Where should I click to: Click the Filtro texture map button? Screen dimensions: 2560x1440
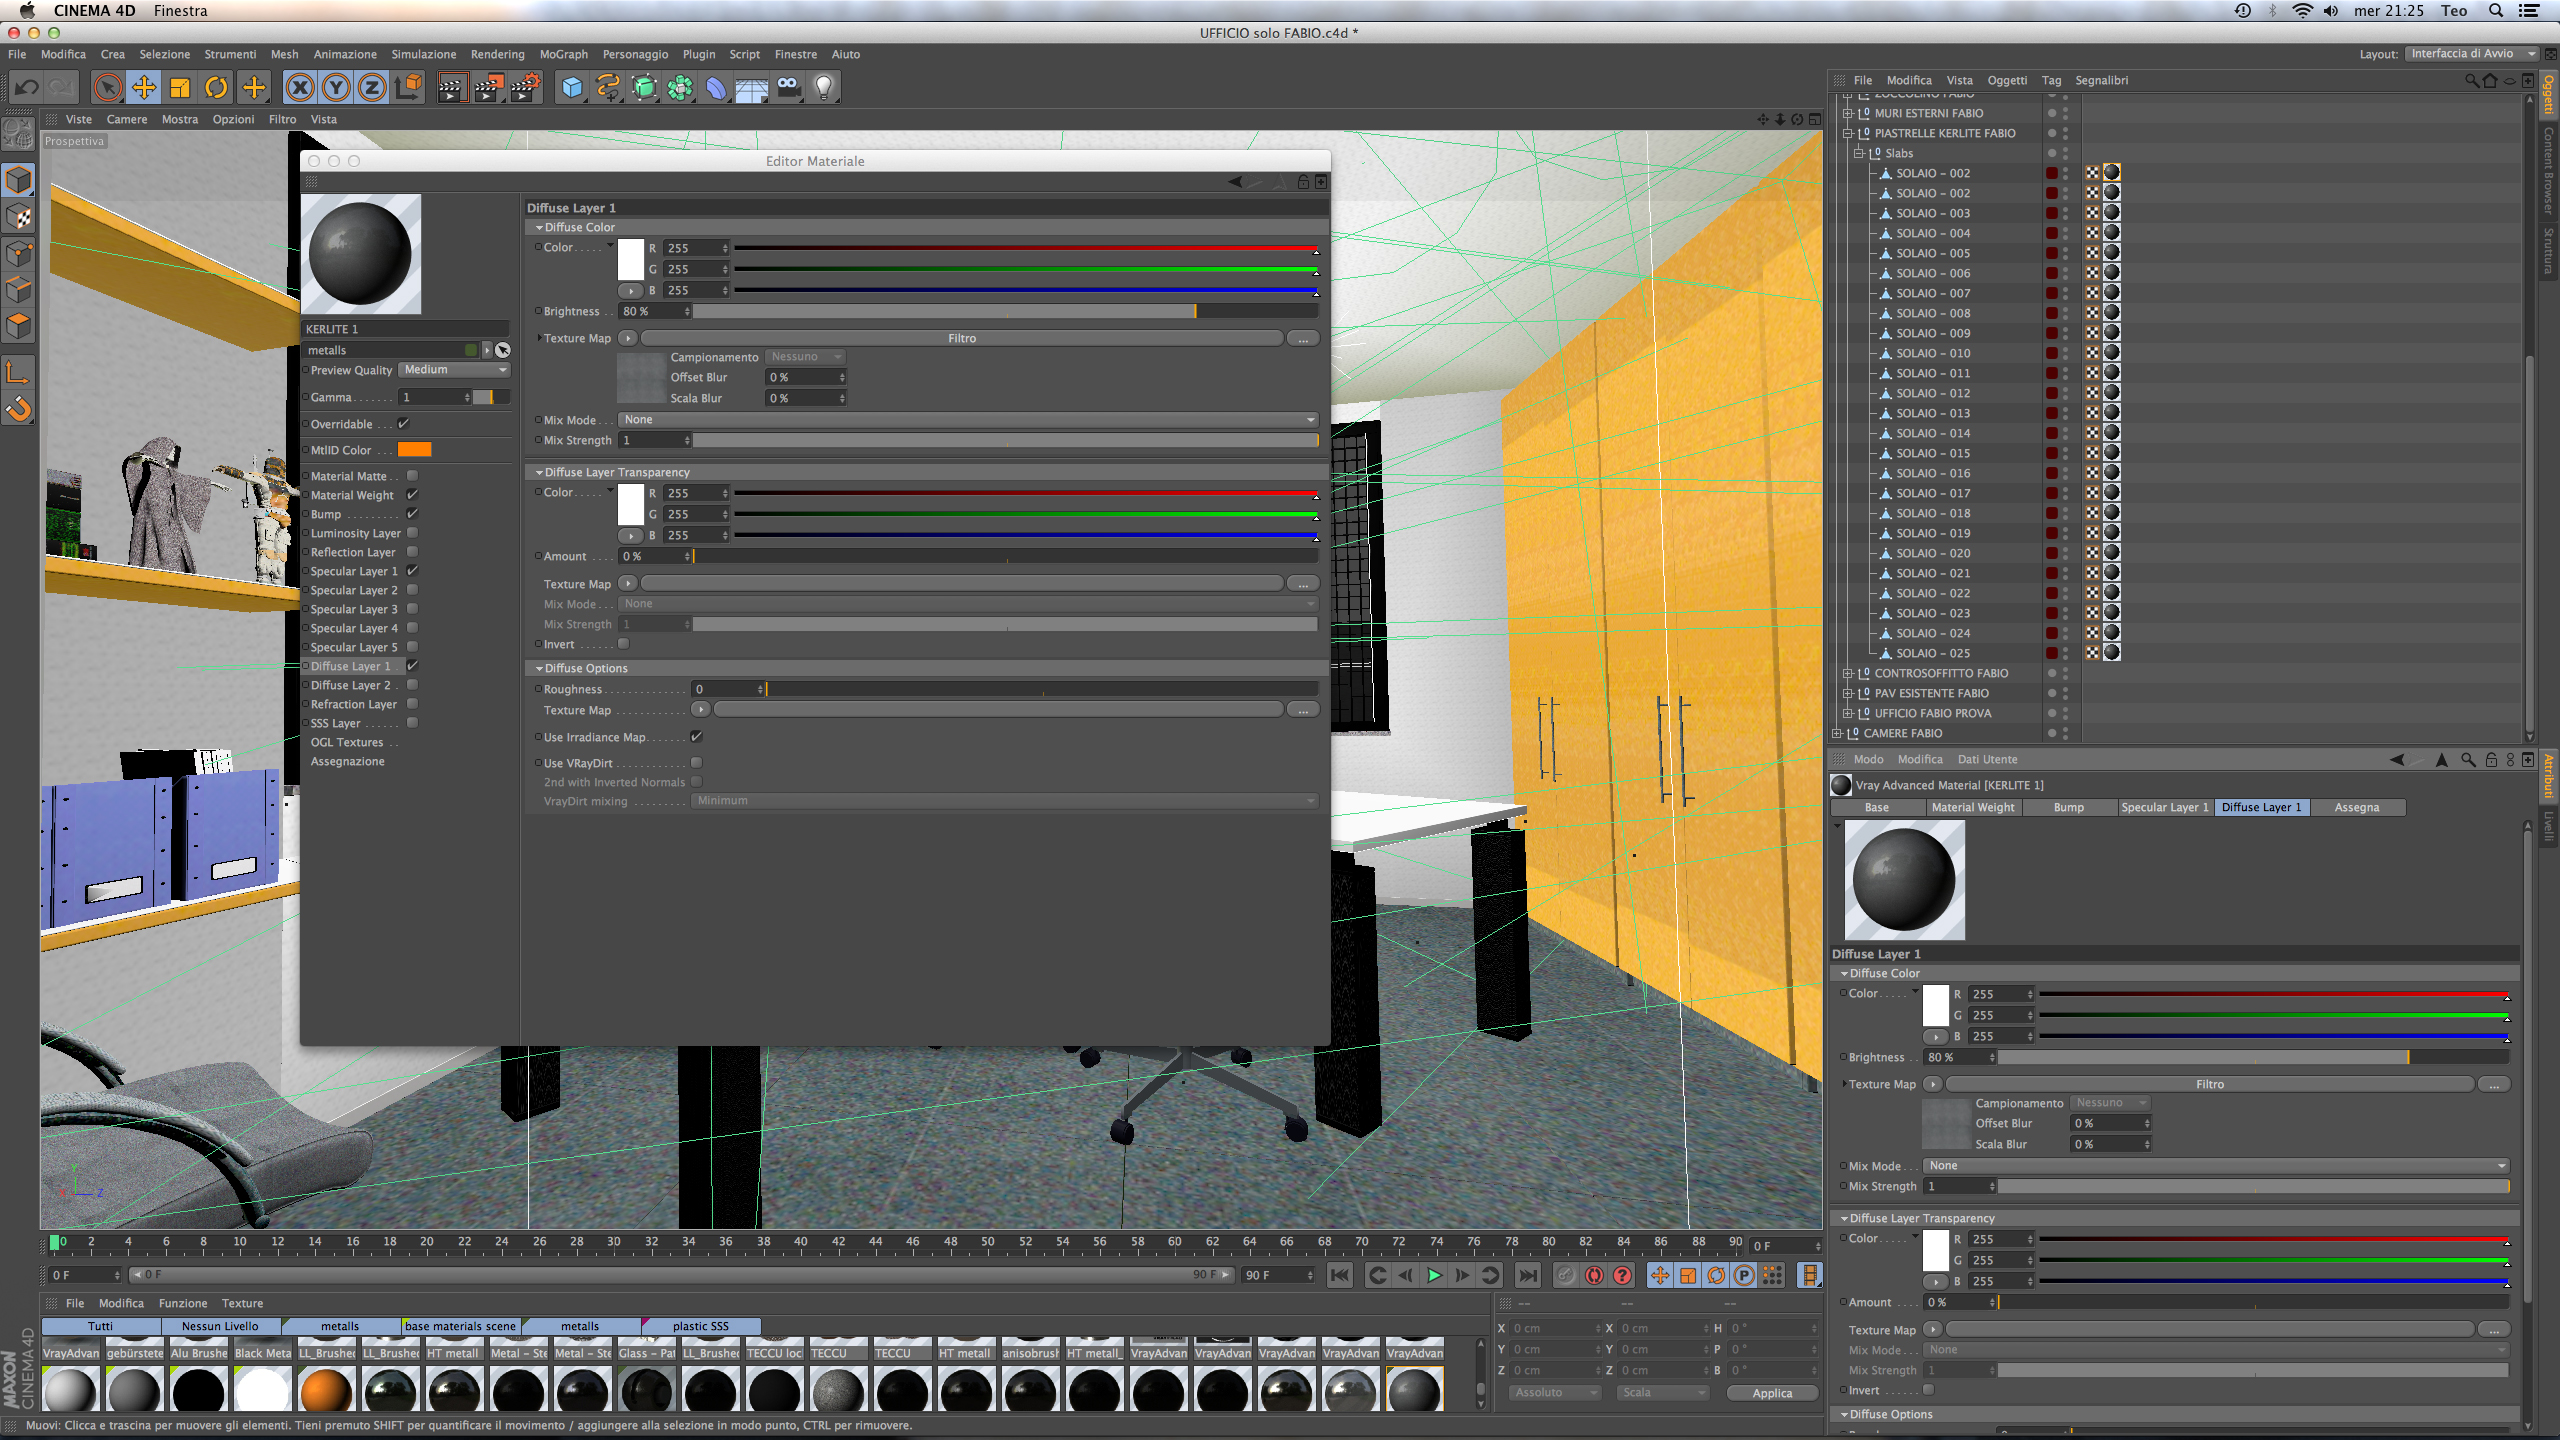961,338
